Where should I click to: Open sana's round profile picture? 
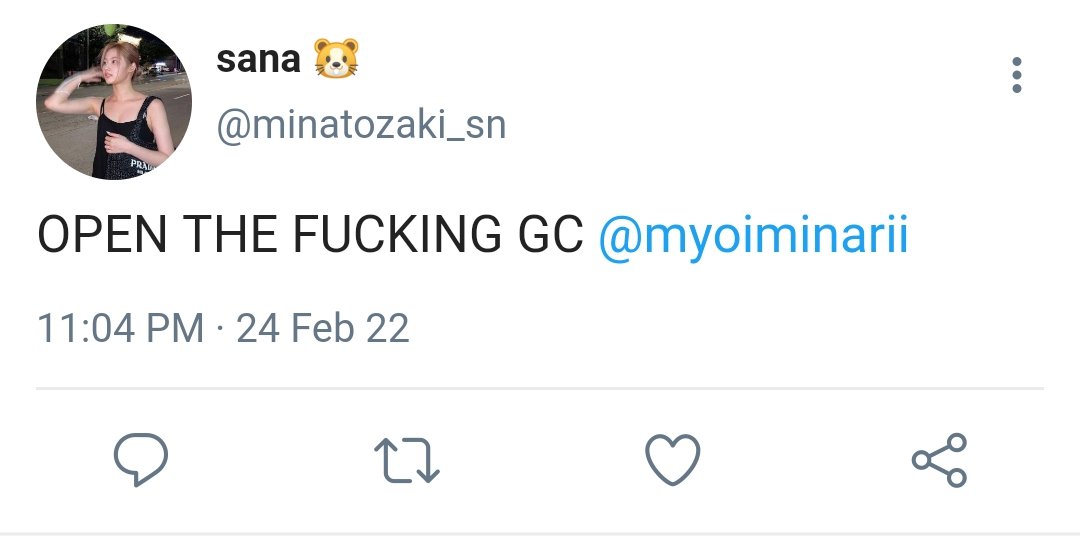[114, 102]
